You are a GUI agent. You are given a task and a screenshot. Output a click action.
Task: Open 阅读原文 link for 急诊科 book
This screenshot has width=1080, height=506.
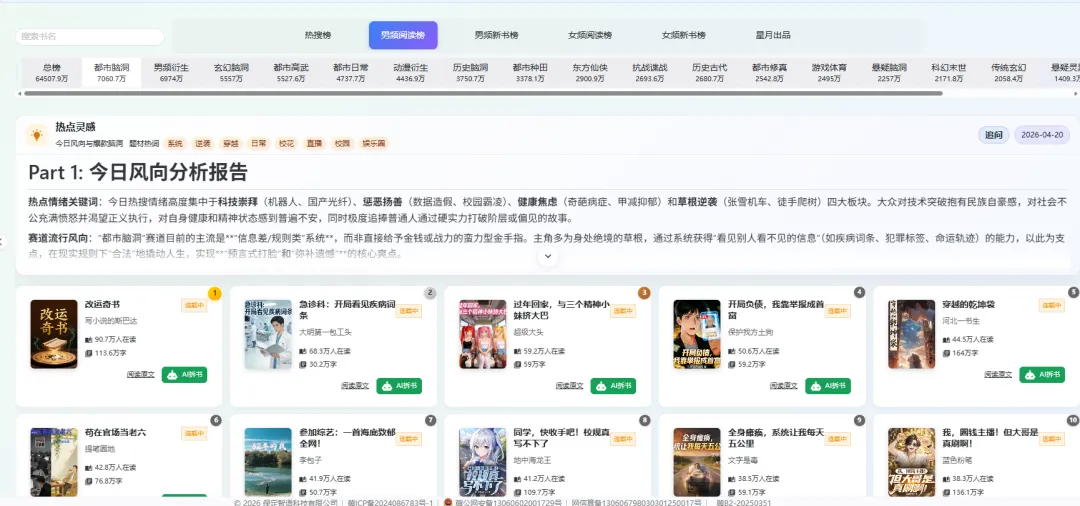click(355, 386)
